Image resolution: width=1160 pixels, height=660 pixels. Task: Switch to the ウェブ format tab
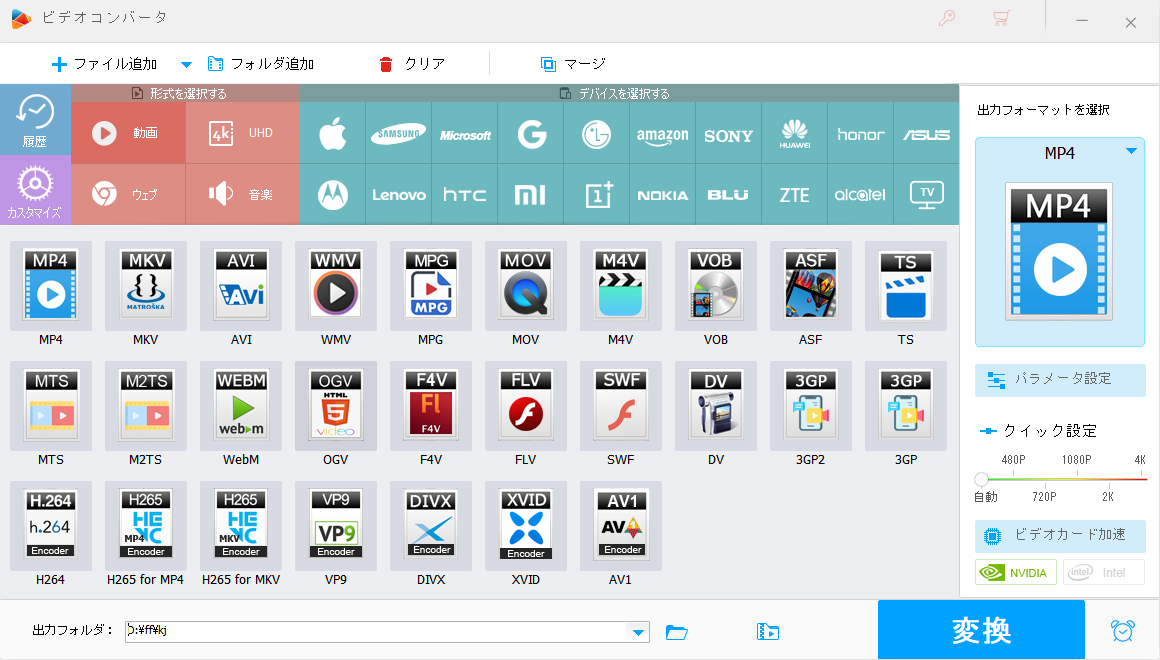click(128, 194)
